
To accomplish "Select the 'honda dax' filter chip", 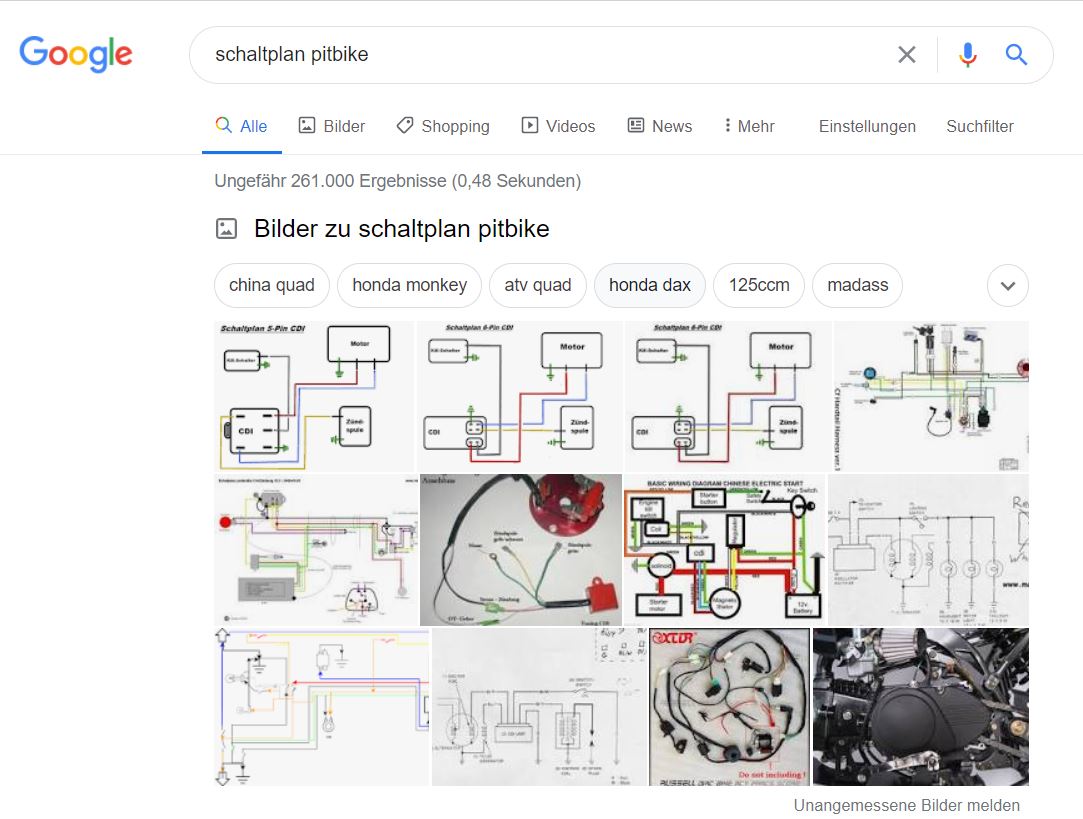I will [x=649, y=285].
